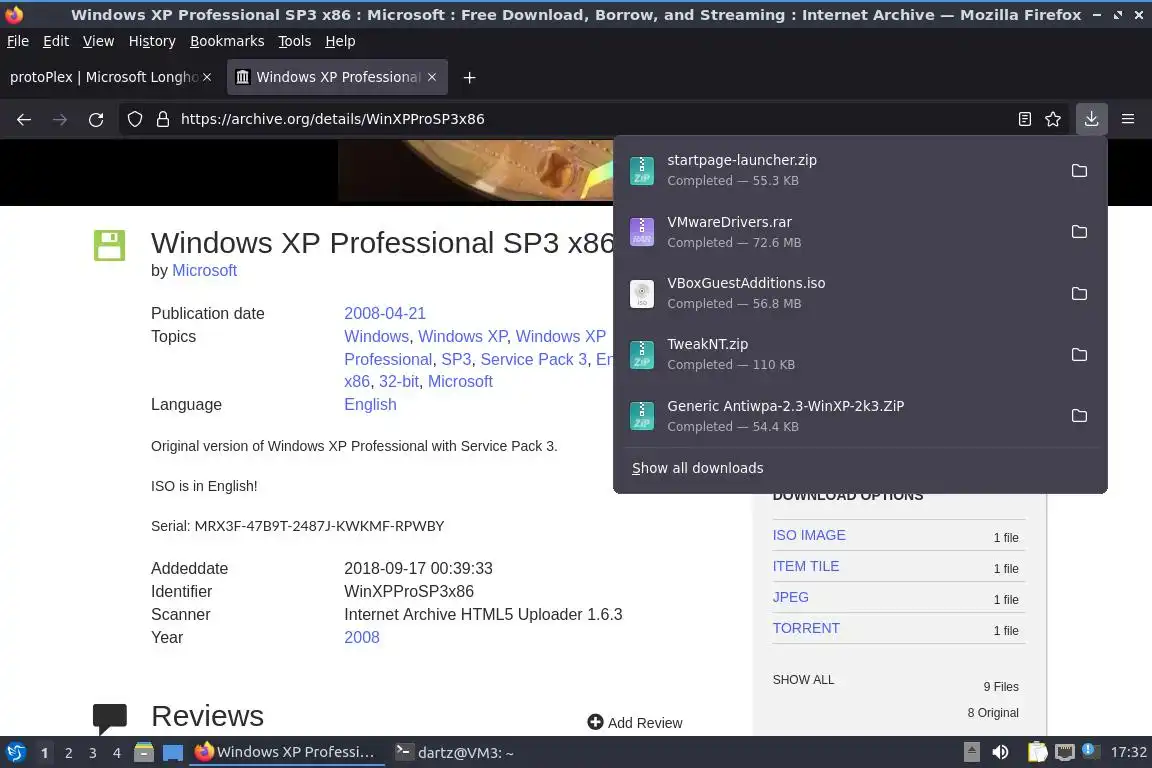This screenshot has width=1152, height=768.
Task: Toggle reader view icon
Action: [1024, 119]
